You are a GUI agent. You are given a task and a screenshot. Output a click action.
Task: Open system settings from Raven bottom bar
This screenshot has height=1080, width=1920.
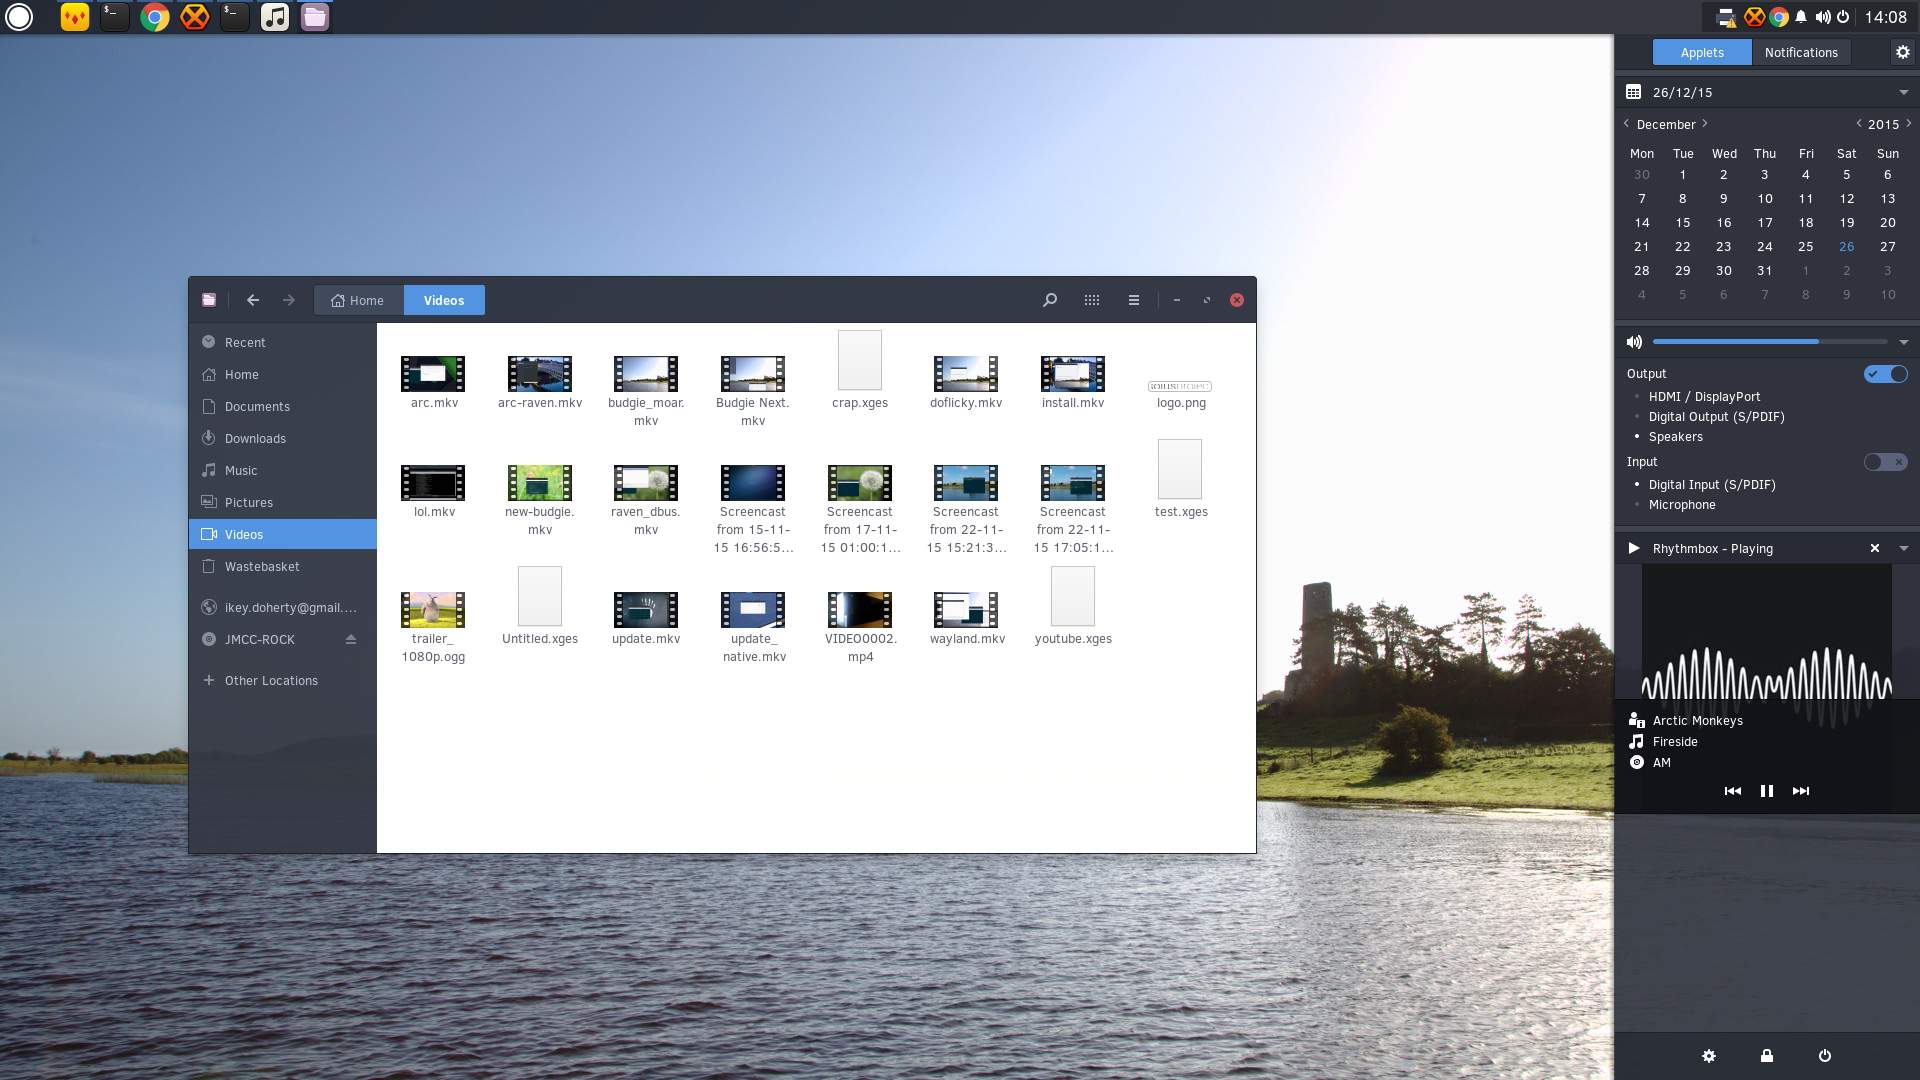[x=1709, y=1056]
